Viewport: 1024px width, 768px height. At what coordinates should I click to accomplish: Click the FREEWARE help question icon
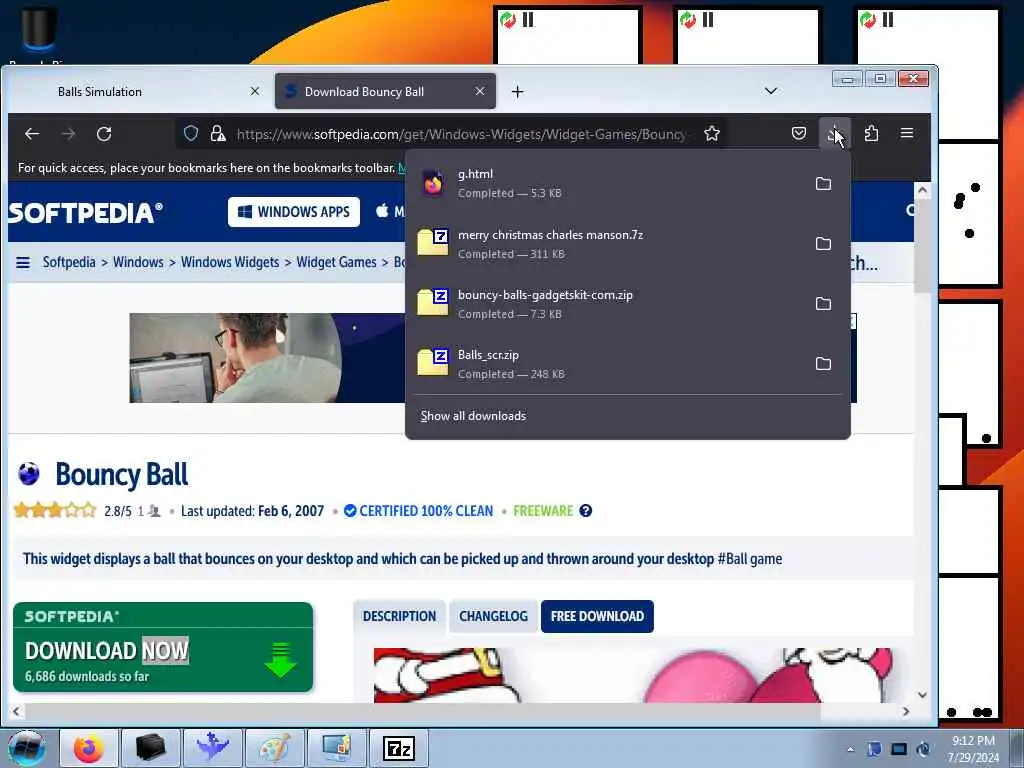click(586, 511)
